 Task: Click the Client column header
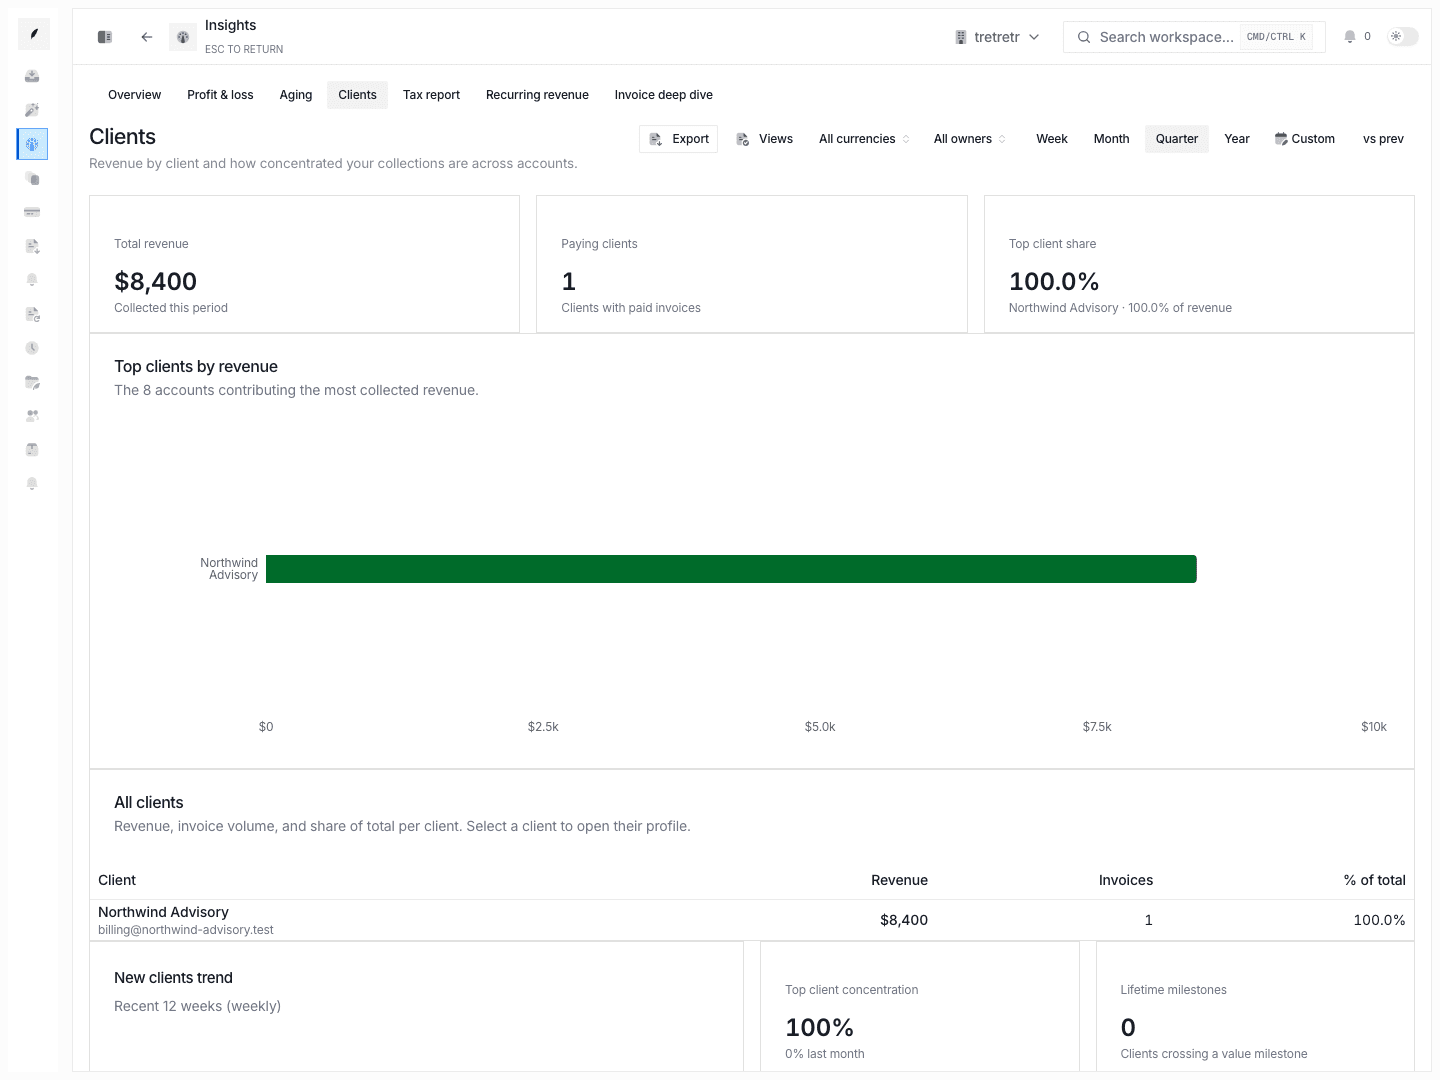tap(117, 880)
